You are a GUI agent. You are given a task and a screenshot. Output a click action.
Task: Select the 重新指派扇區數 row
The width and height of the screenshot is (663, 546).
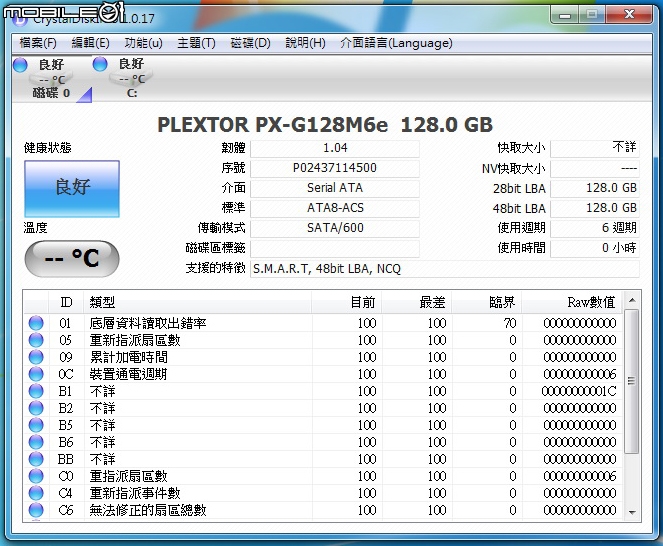pyautogui.click(x=323, y=340)
